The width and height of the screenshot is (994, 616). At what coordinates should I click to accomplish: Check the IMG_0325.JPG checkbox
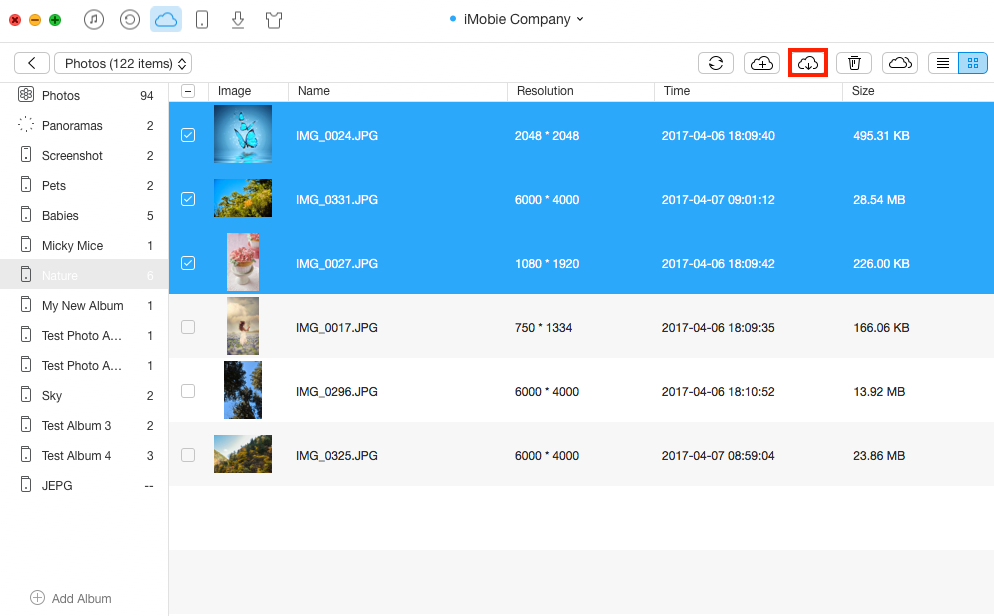click(x=188, y=455)
